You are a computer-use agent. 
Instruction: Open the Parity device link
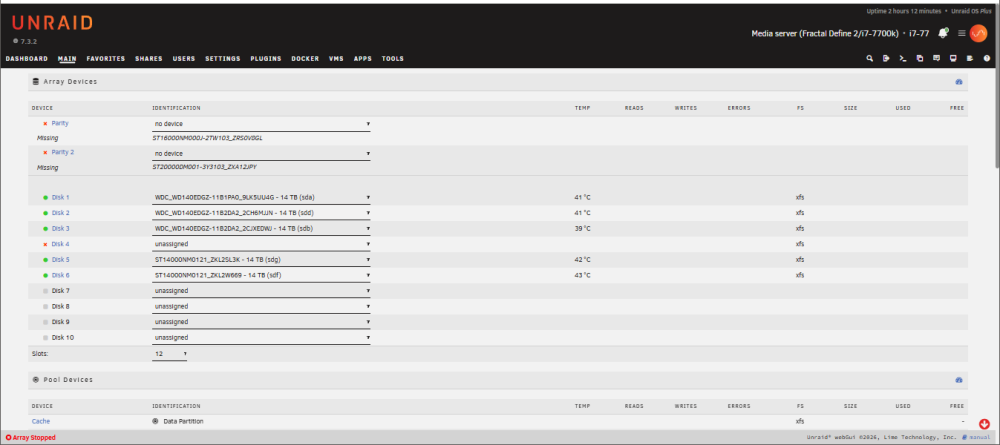pos(60,124)
